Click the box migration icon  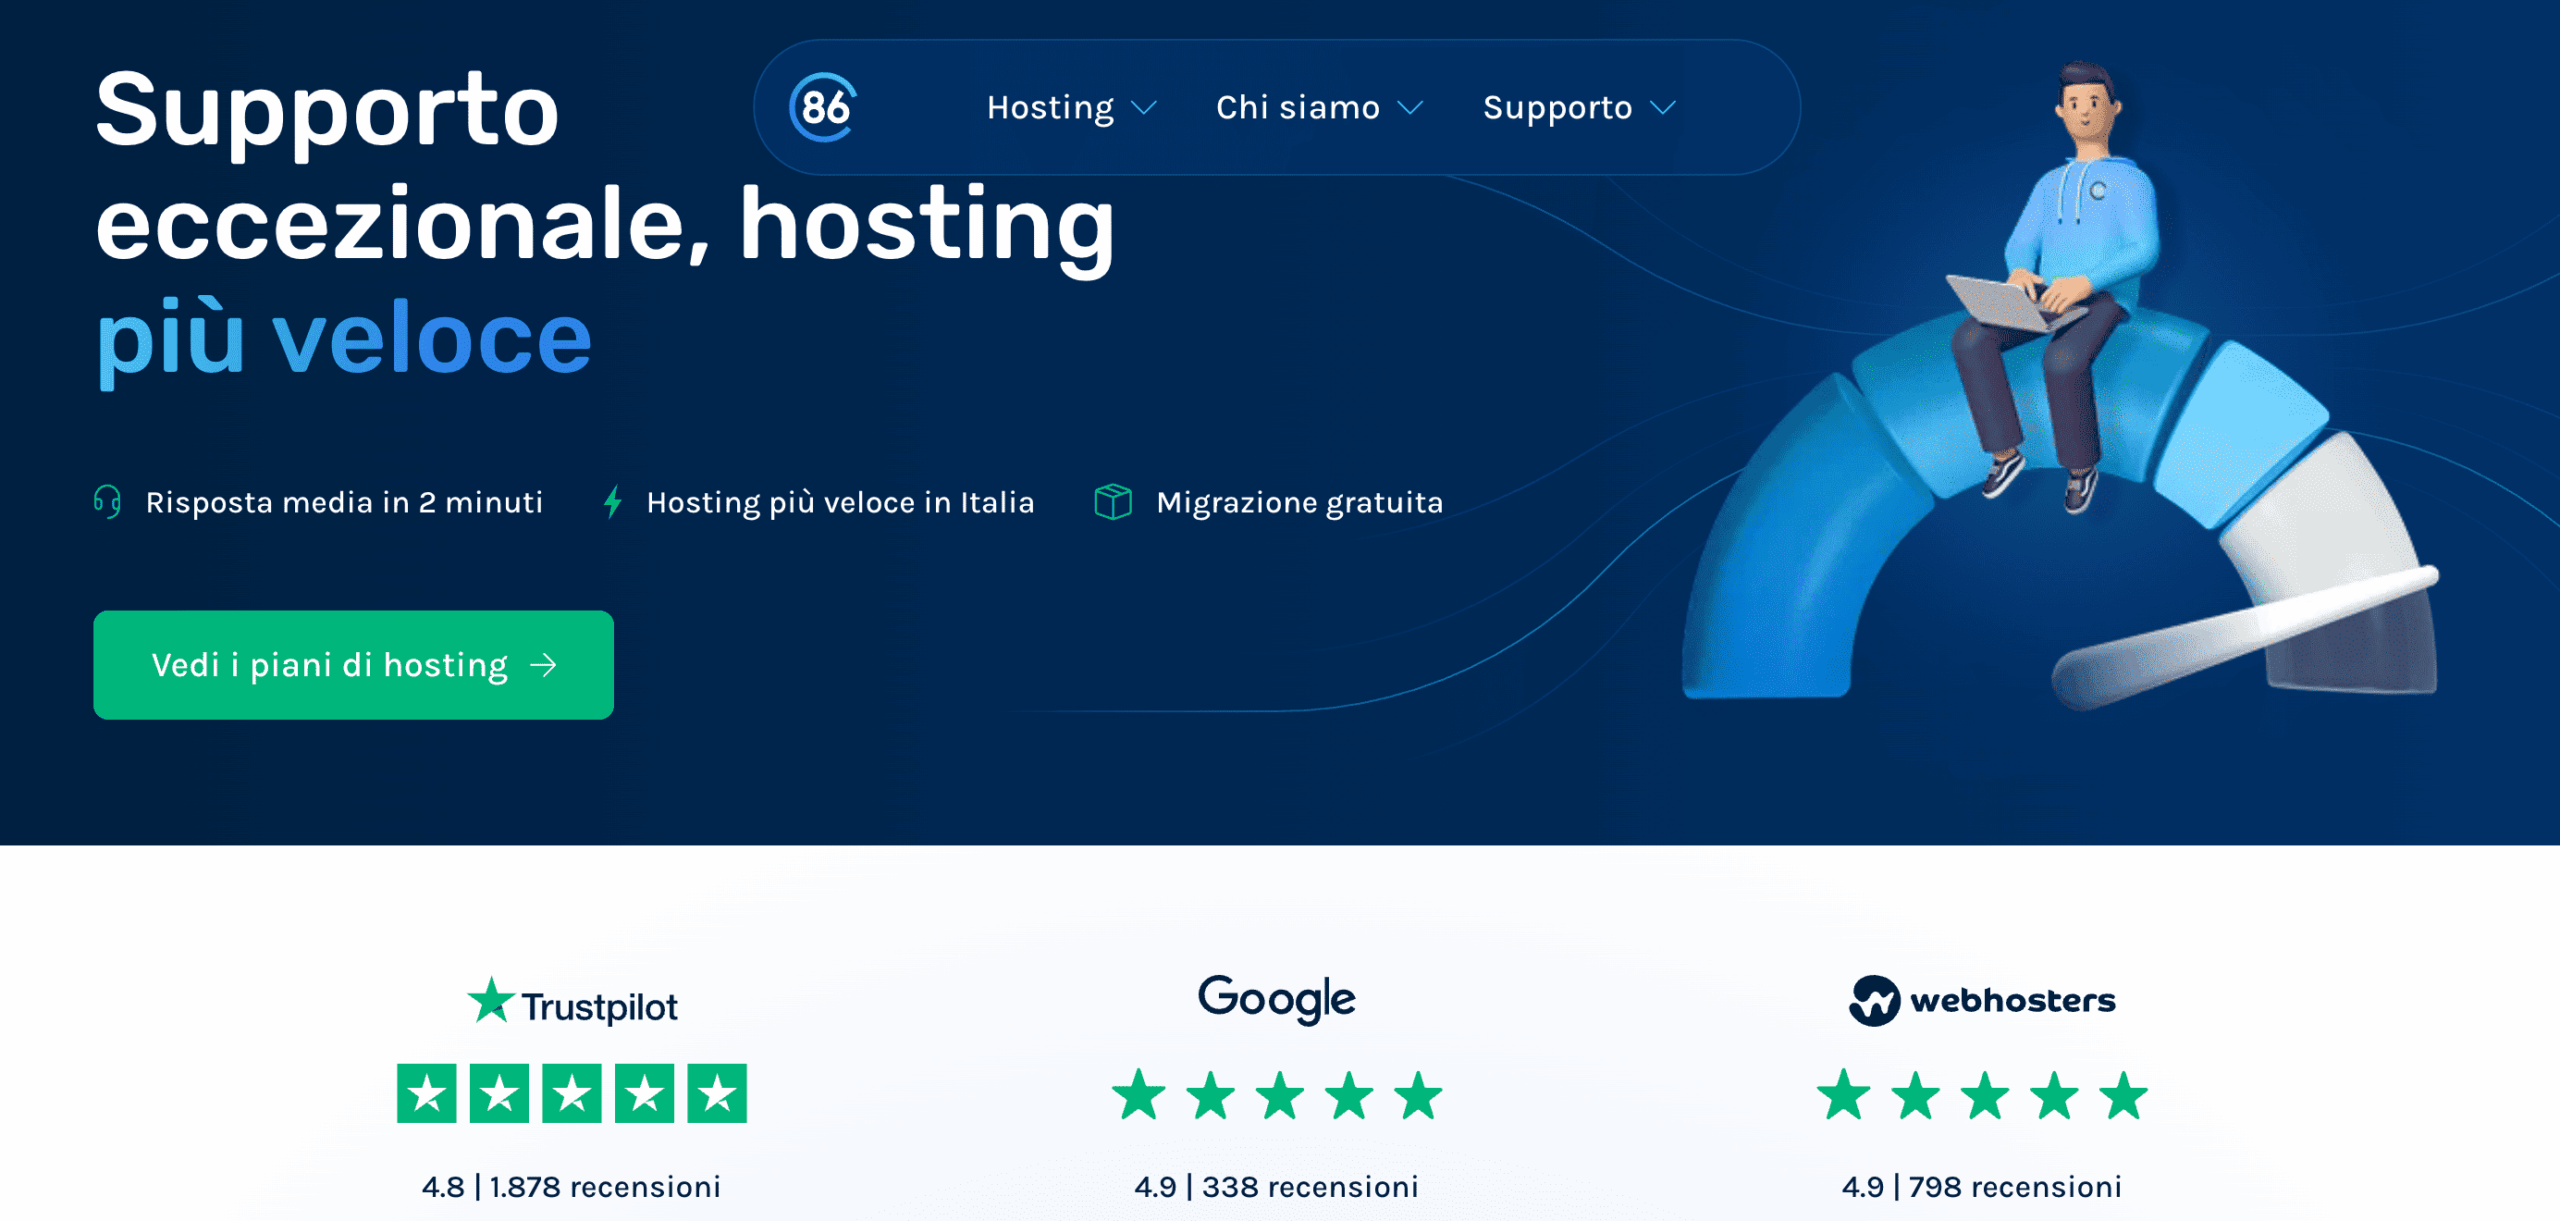(x=1113, y=502)
